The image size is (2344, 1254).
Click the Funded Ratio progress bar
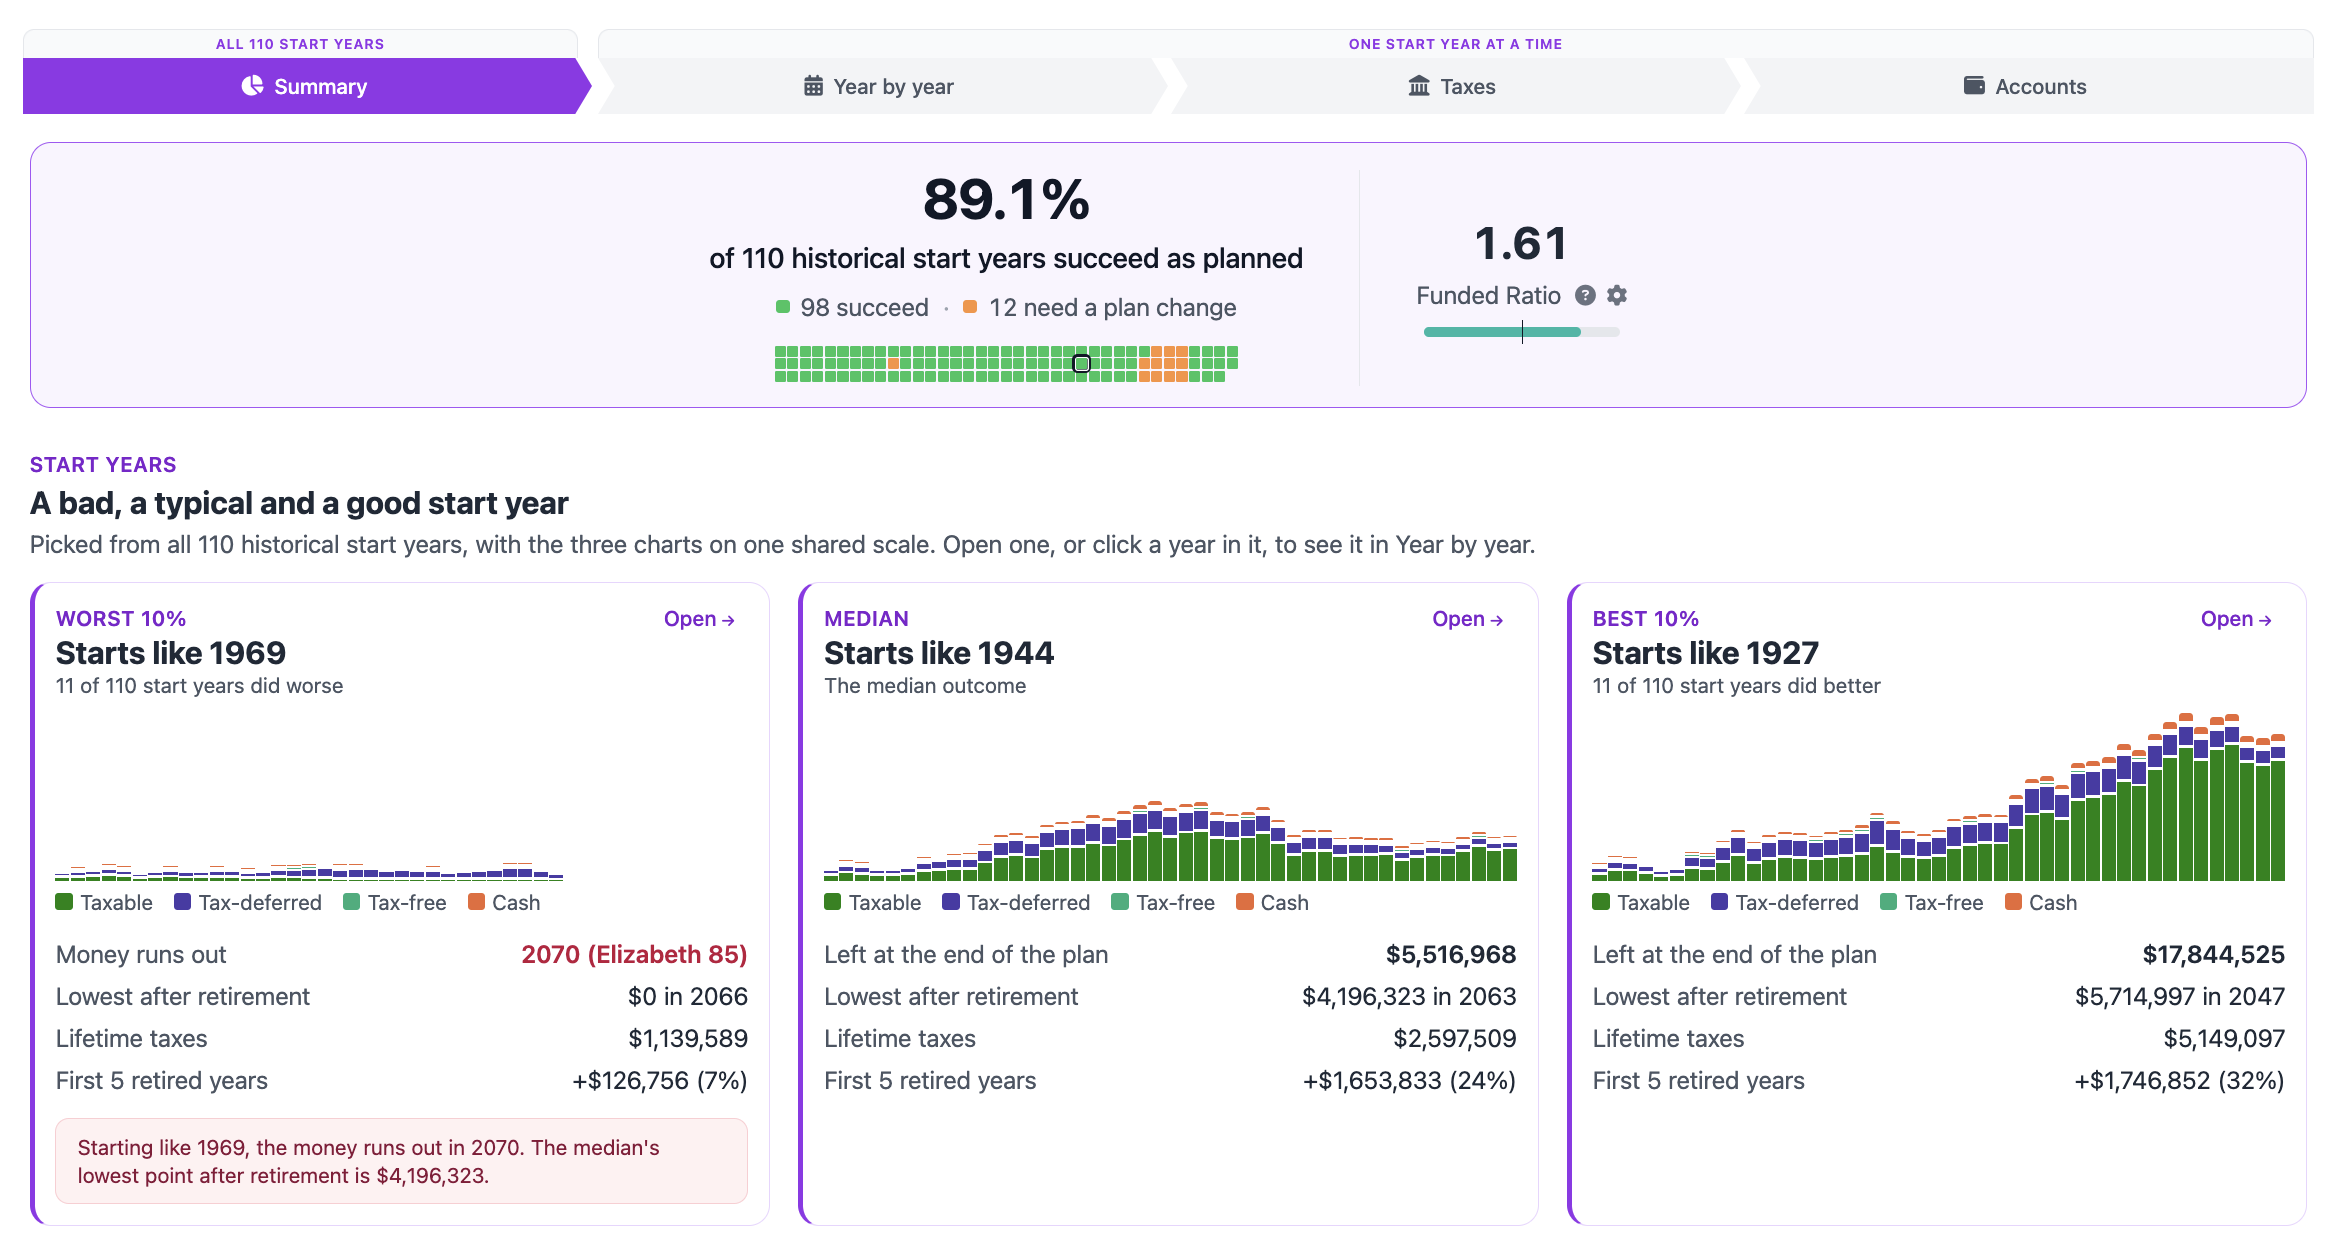coord(1521,332)
